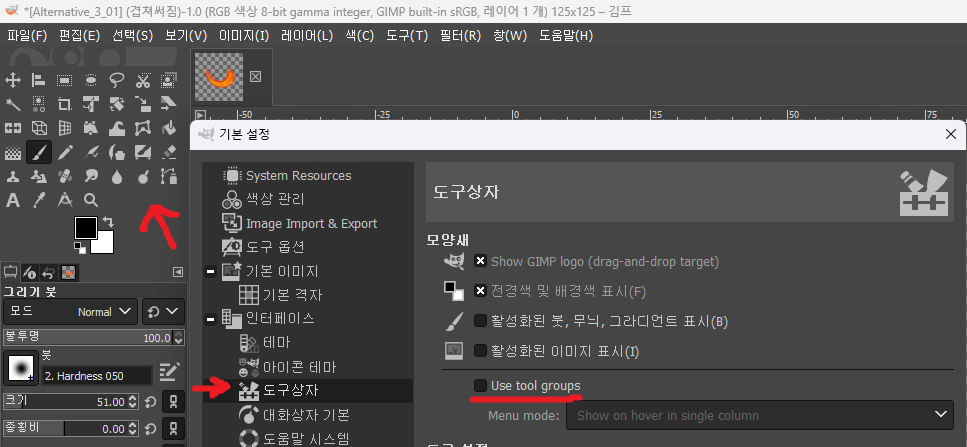Enable 활성화된 이미지 표시 checkbox
This screenshot has height=447, width=967.
tap(480, 351)
